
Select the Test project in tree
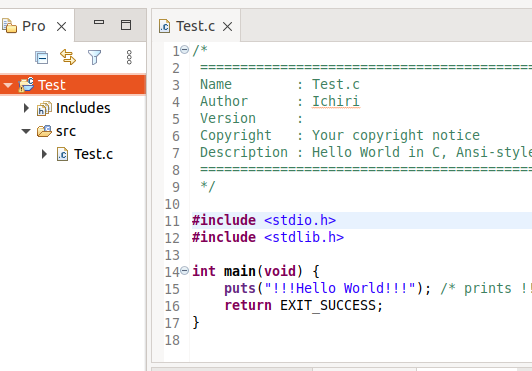(73, 85)
